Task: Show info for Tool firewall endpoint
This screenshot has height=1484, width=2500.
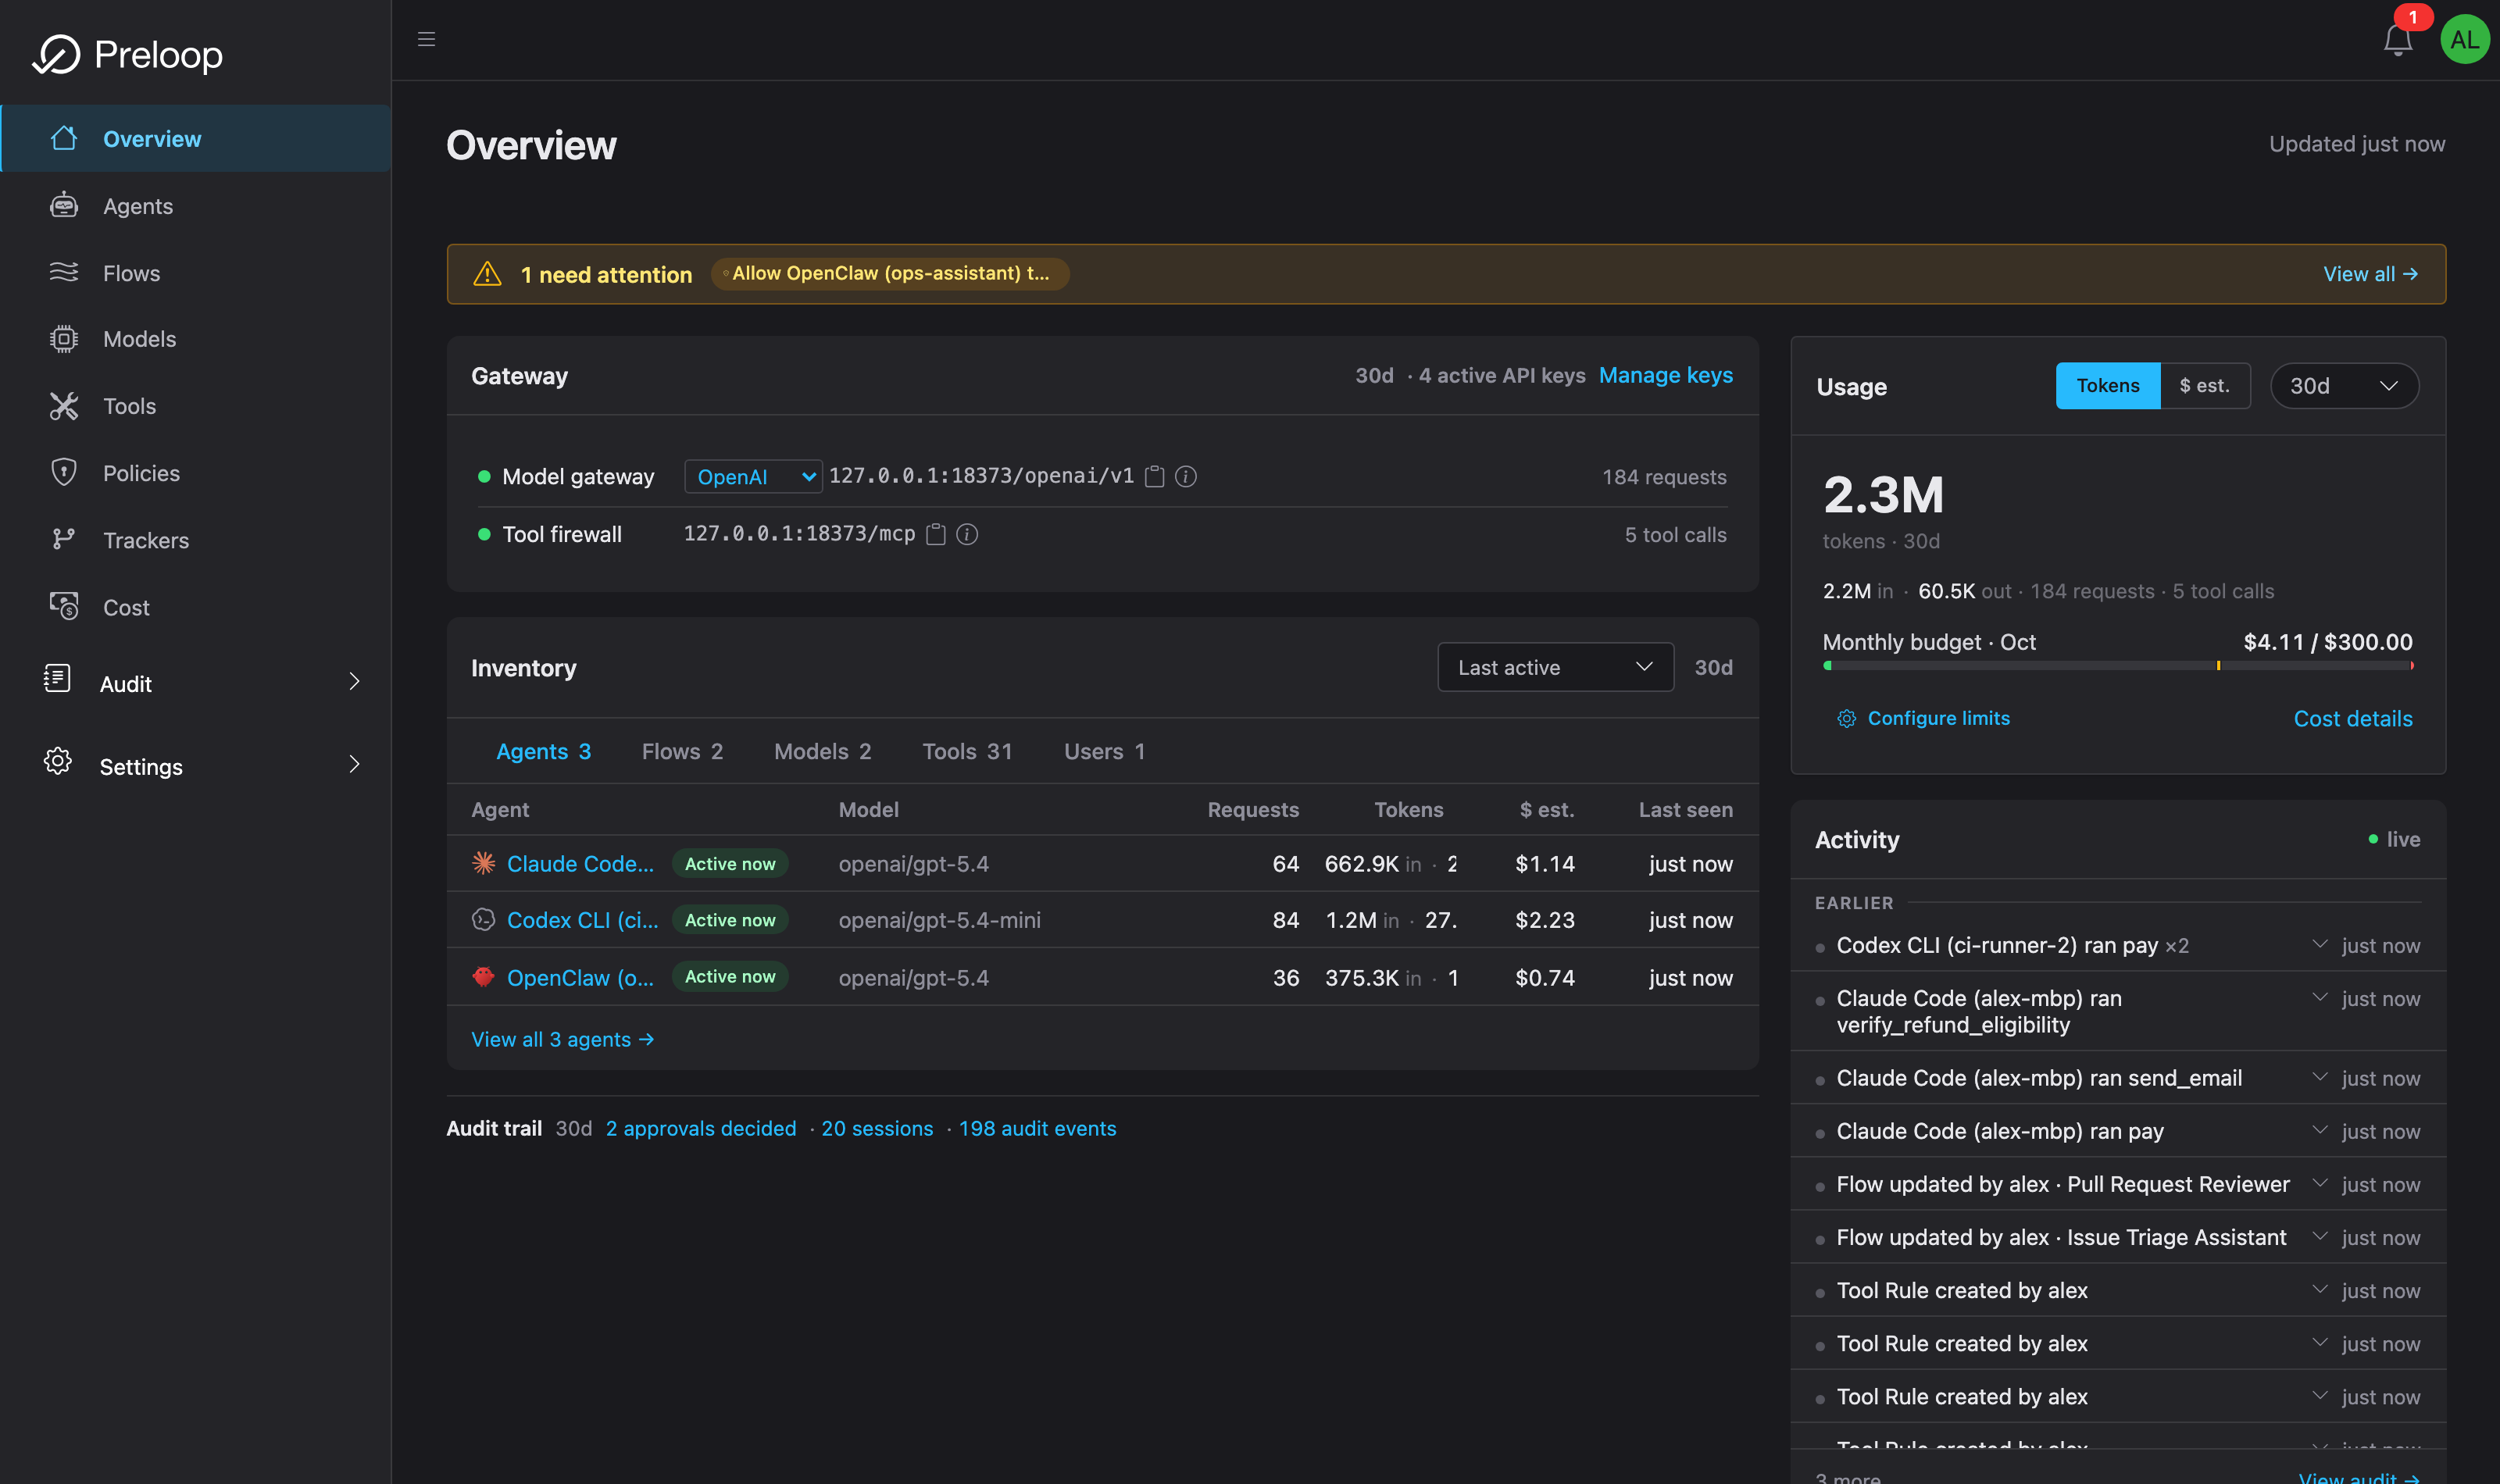Action: (966, 534)
